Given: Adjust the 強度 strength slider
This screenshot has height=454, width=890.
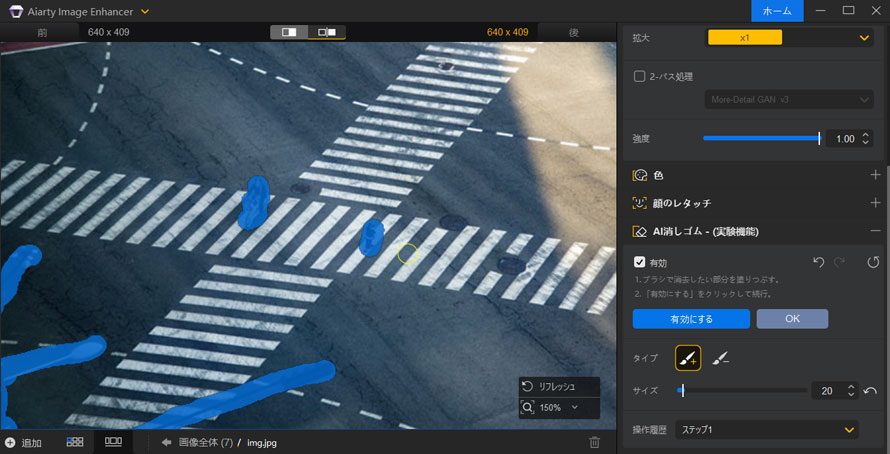Looking at the screenshot, I should click(761, 138).
